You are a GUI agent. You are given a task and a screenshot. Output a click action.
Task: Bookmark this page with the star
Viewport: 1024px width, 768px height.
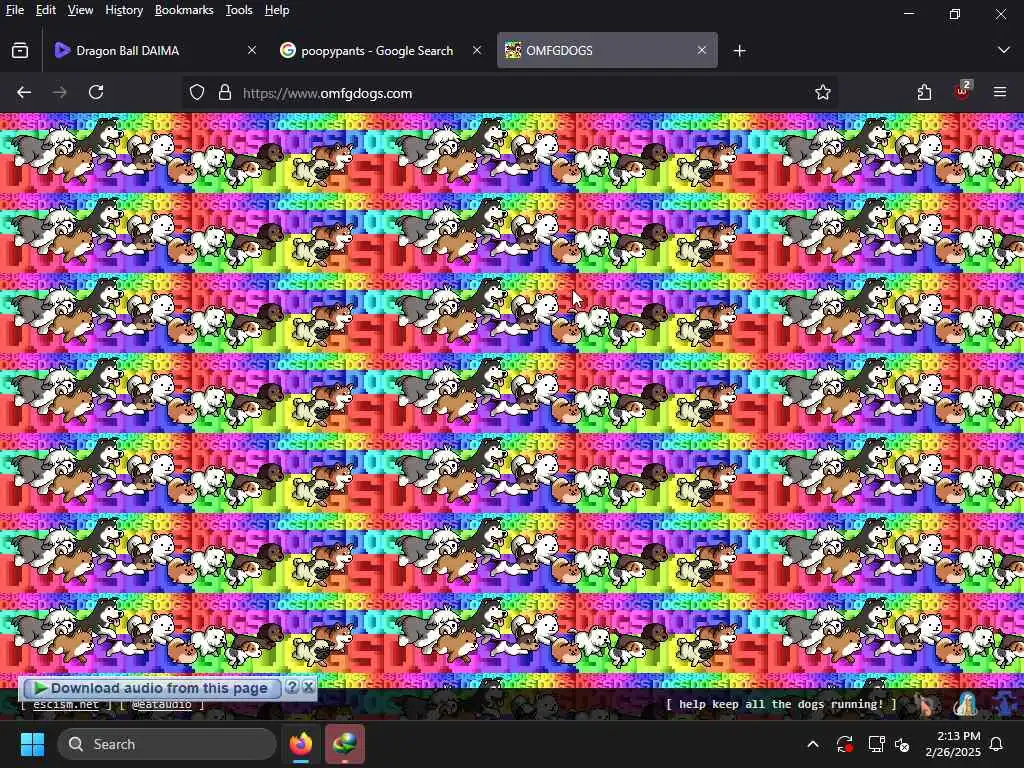pos(823,93)
